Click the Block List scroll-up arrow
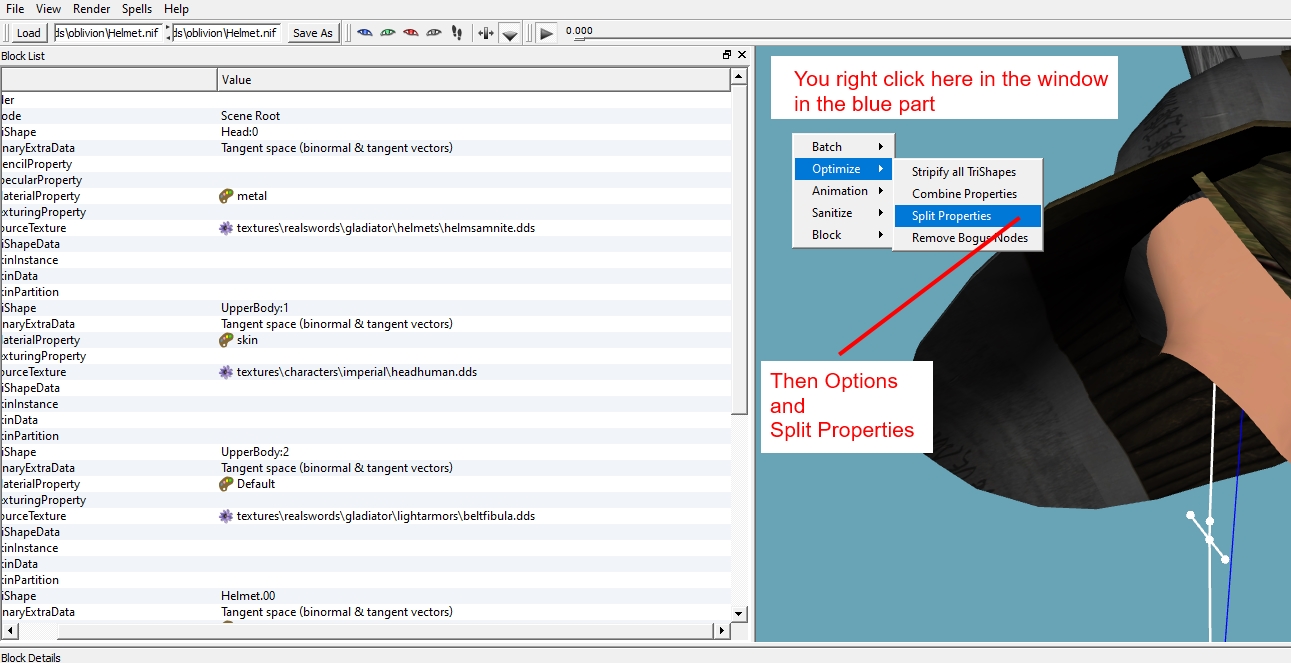The width and height of the screenshot is (1291, 663). pyautogui.click(x=740, y=76)
